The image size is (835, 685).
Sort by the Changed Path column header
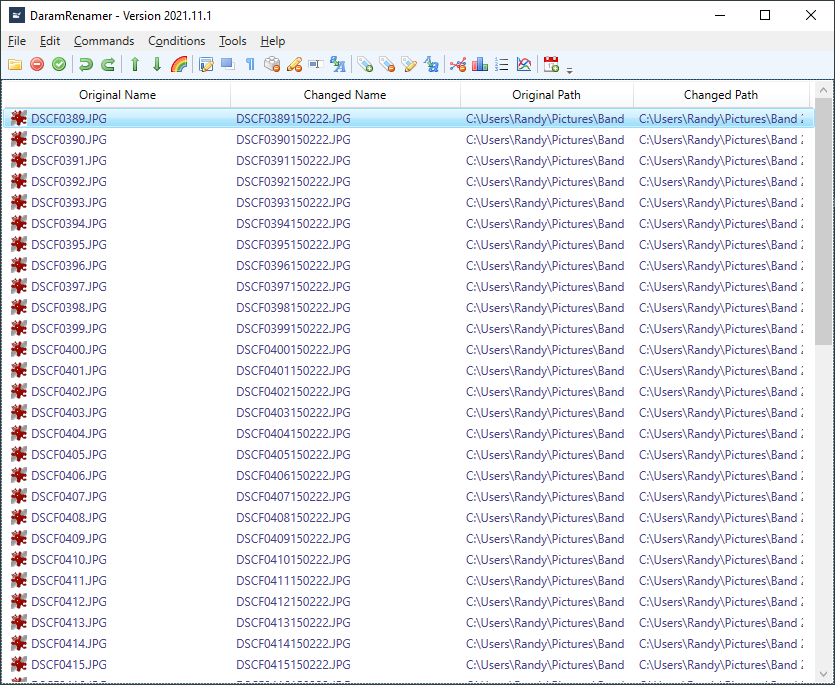(721, 95)
